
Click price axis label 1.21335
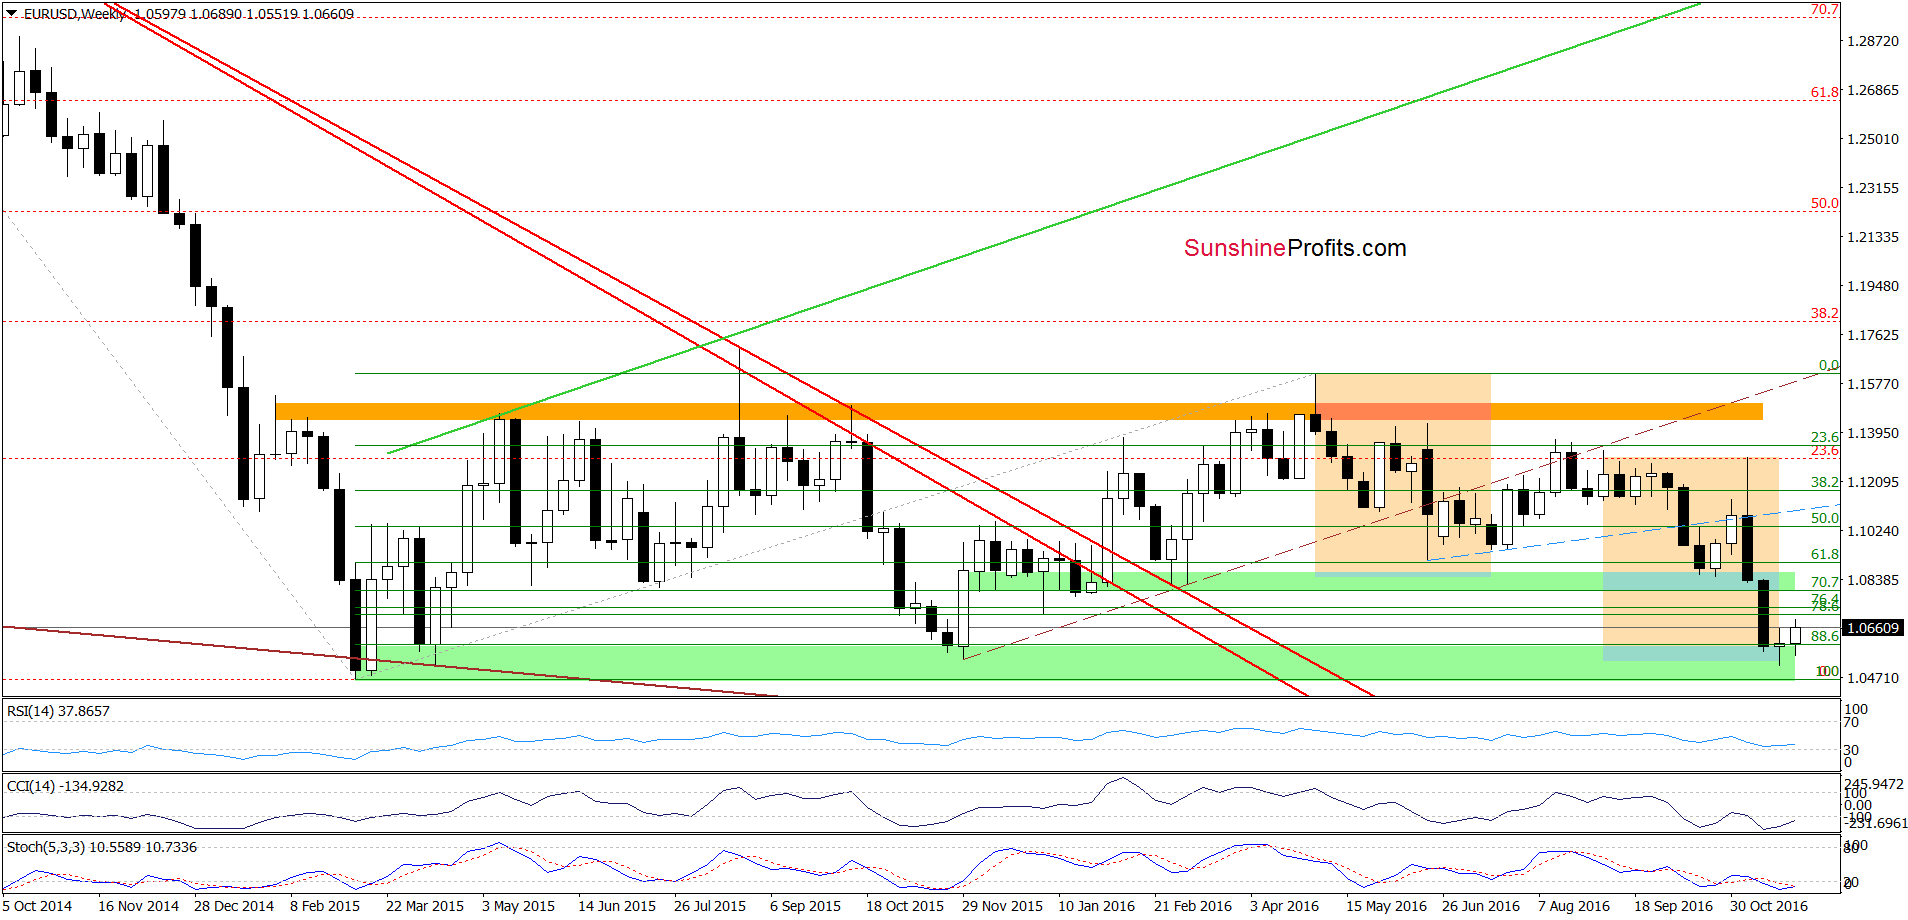point(1872,237)
